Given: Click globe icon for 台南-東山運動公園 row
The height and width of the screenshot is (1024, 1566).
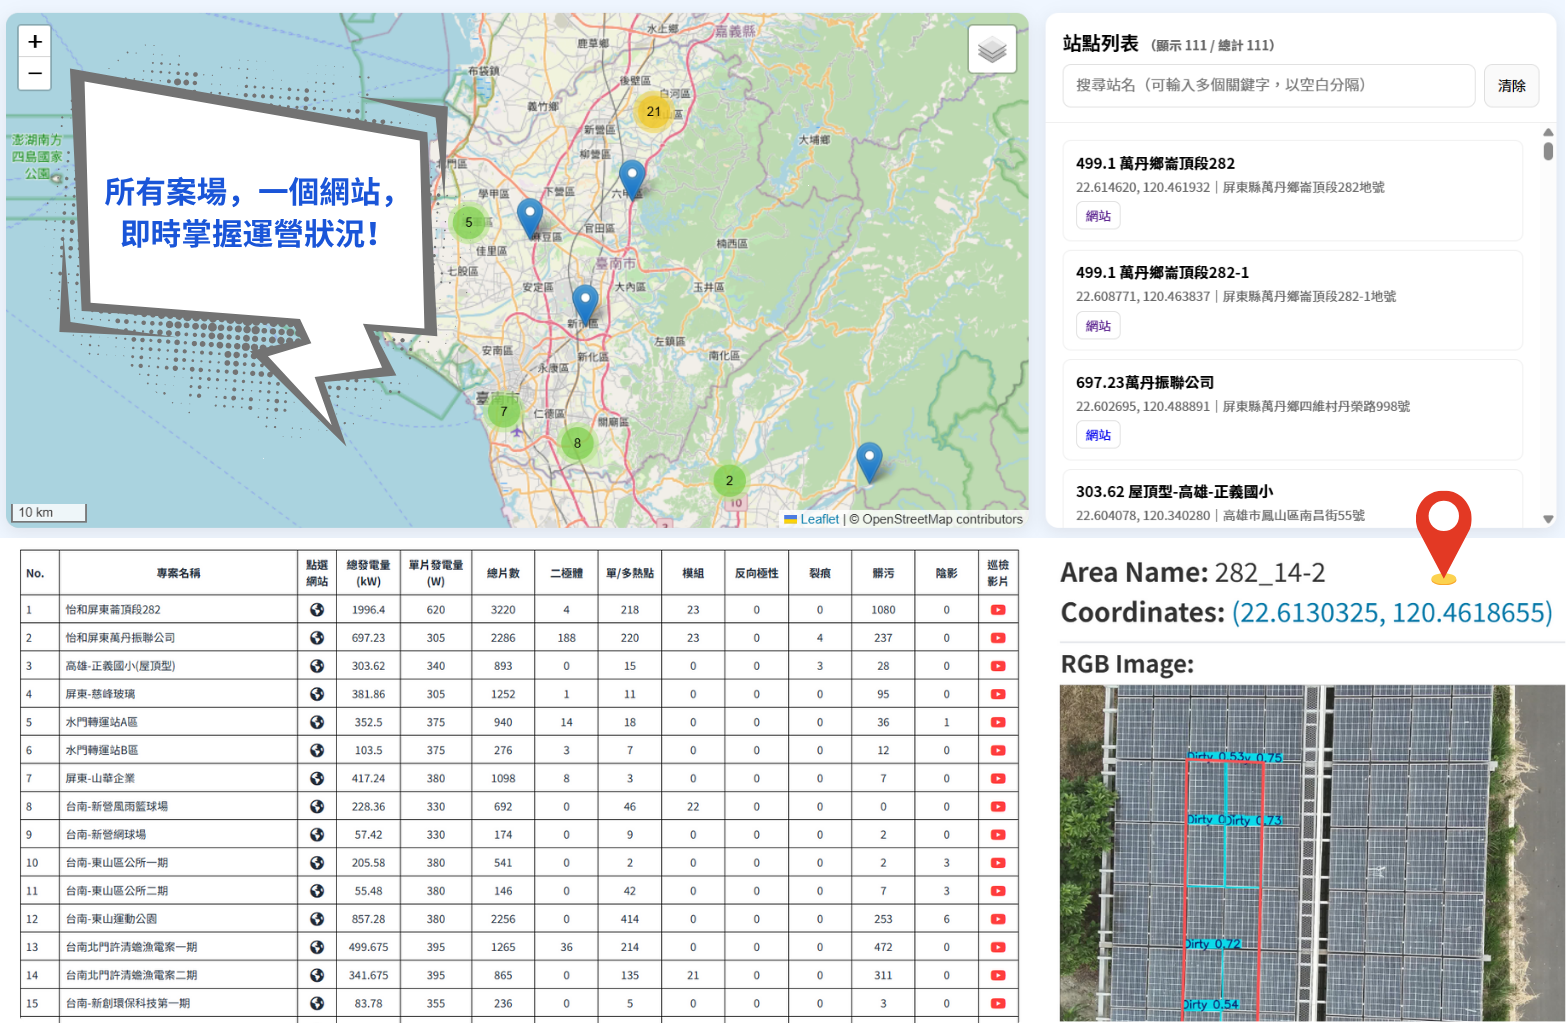Looking at the screenshot, I should pos(317,919).
